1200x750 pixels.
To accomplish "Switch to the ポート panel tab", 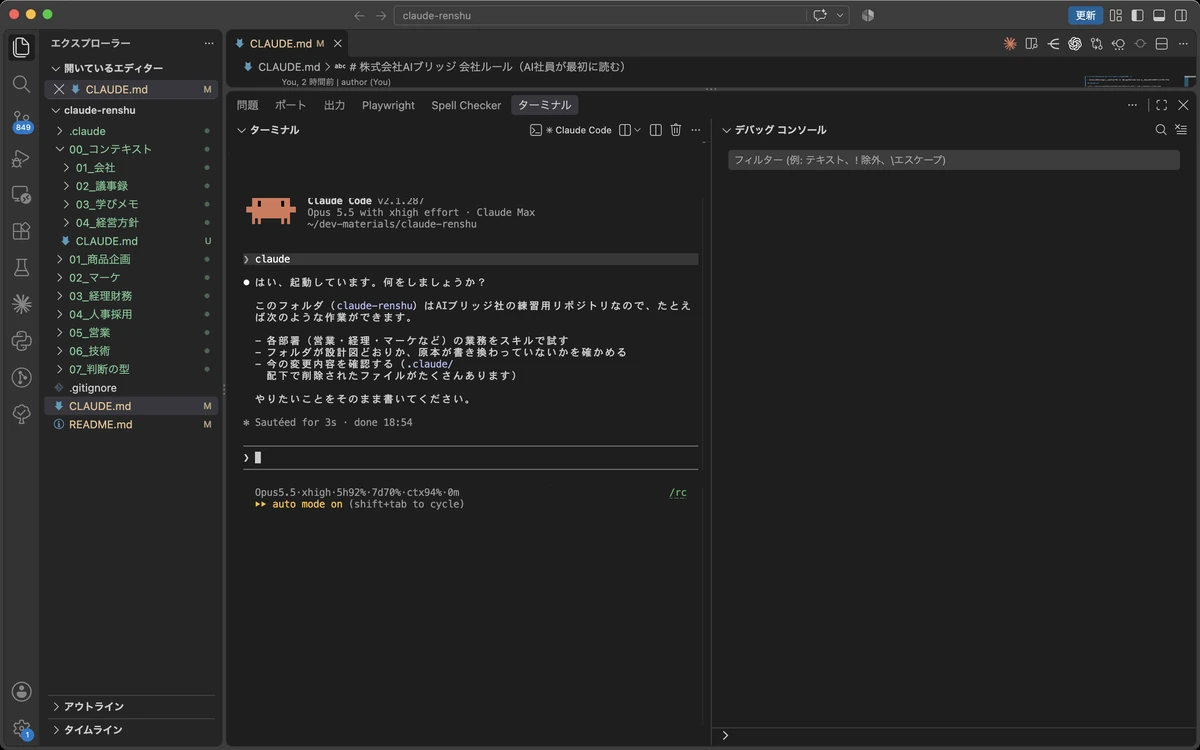I will 291,105.
